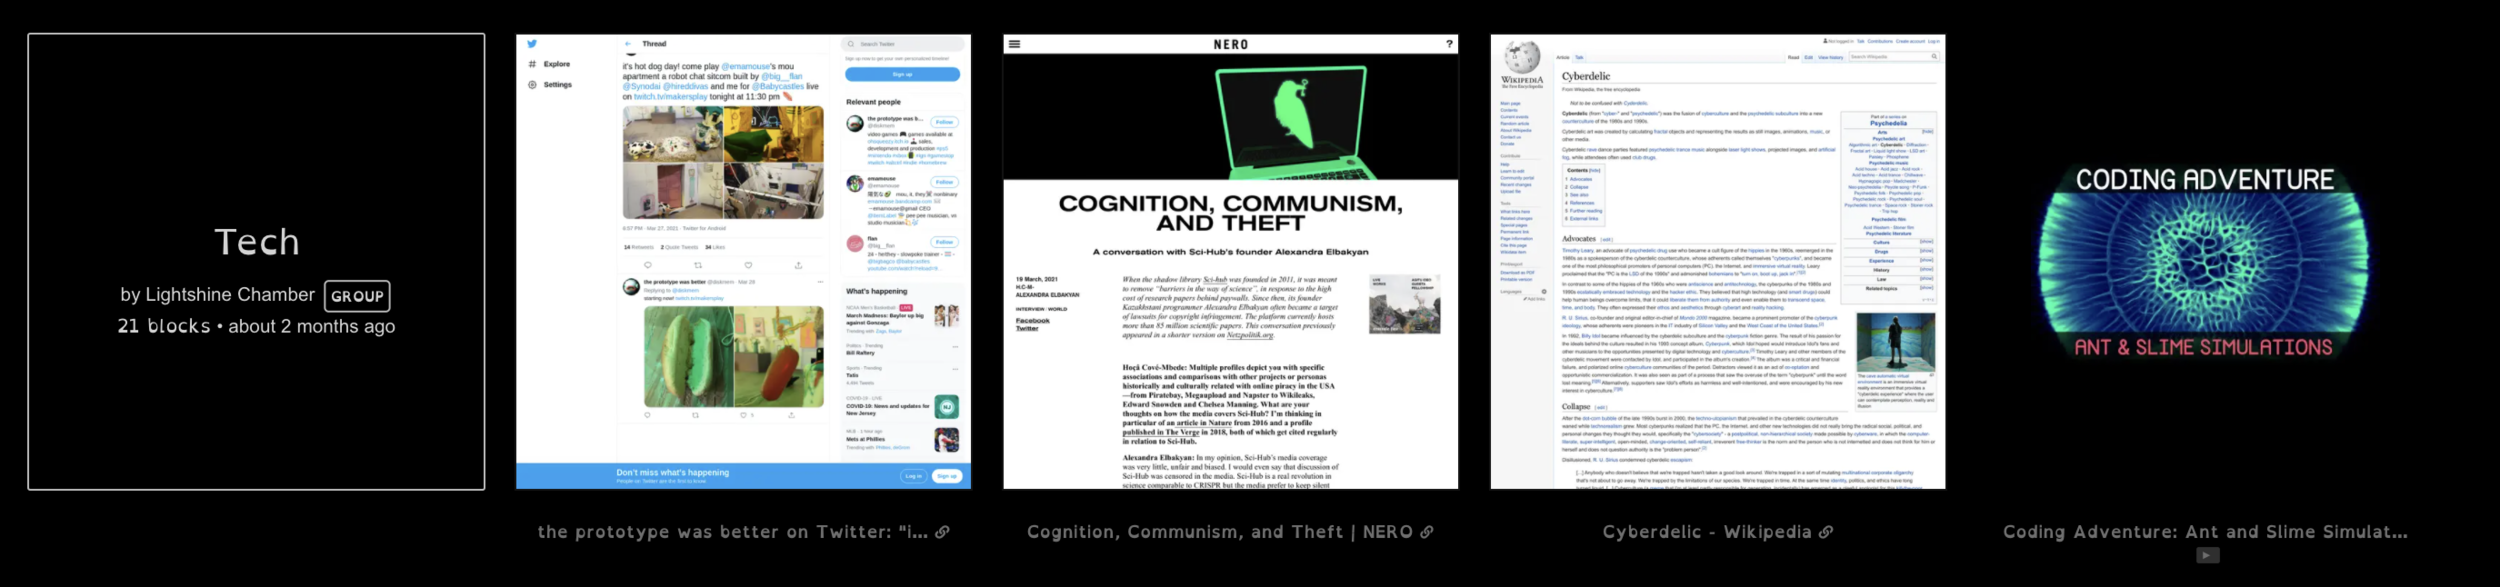Viewport: 2500px width, 587px height.
Task: Click video play icon under Coding Adventure
Action: pyautogui.click(x=2208, y=555)
